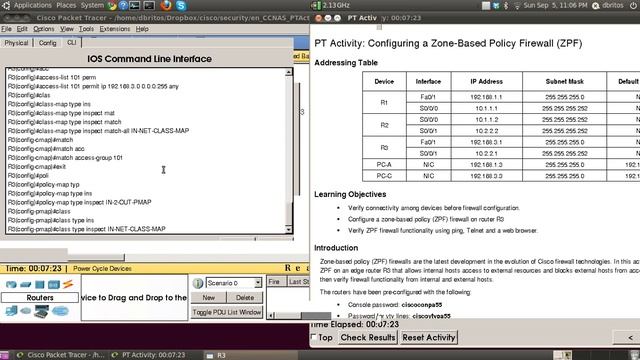Select the Multiuser Connection icon
640x360 pixels.
60,311
